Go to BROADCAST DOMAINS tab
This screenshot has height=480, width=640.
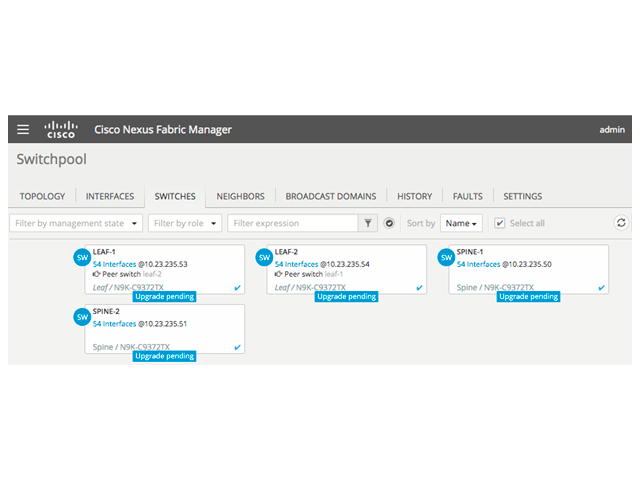click(x=331, y=196)
